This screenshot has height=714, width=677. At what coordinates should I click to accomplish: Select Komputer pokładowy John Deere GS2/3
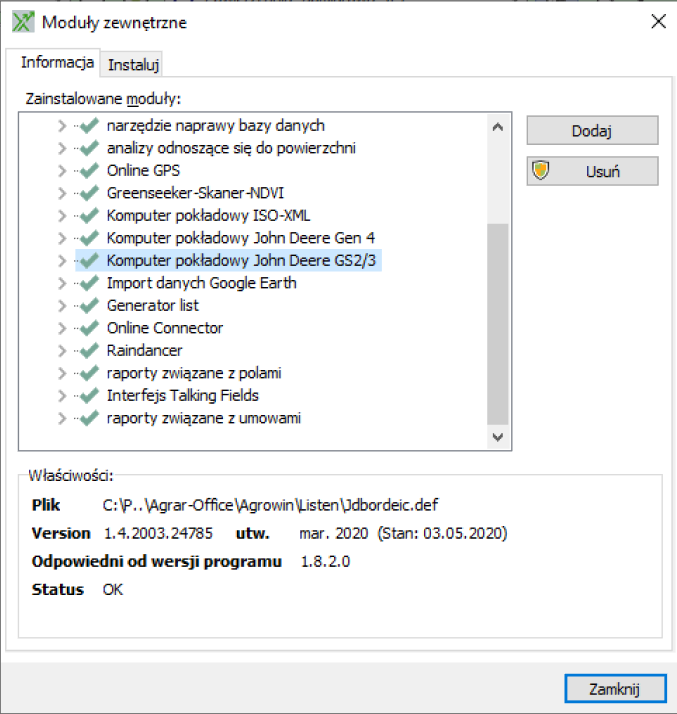[241, 260]
